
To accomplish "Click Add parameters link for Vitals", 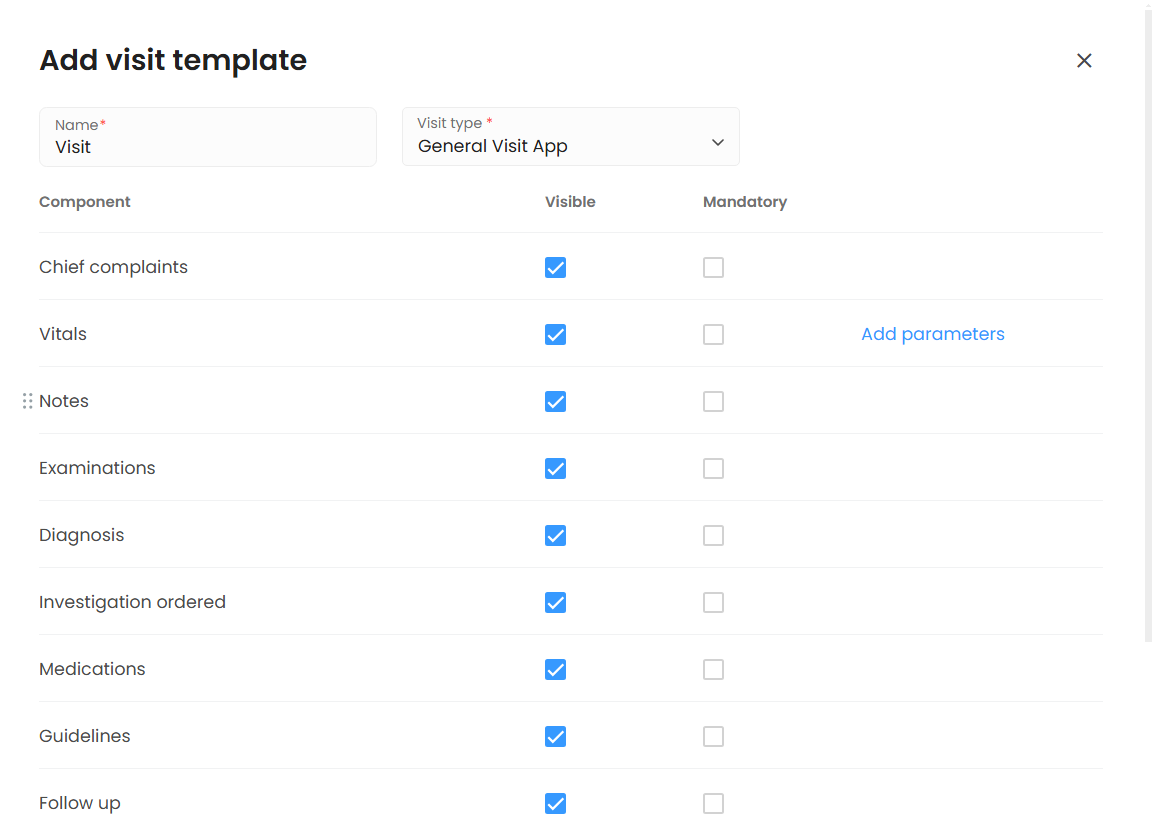I will click(932, 334).
